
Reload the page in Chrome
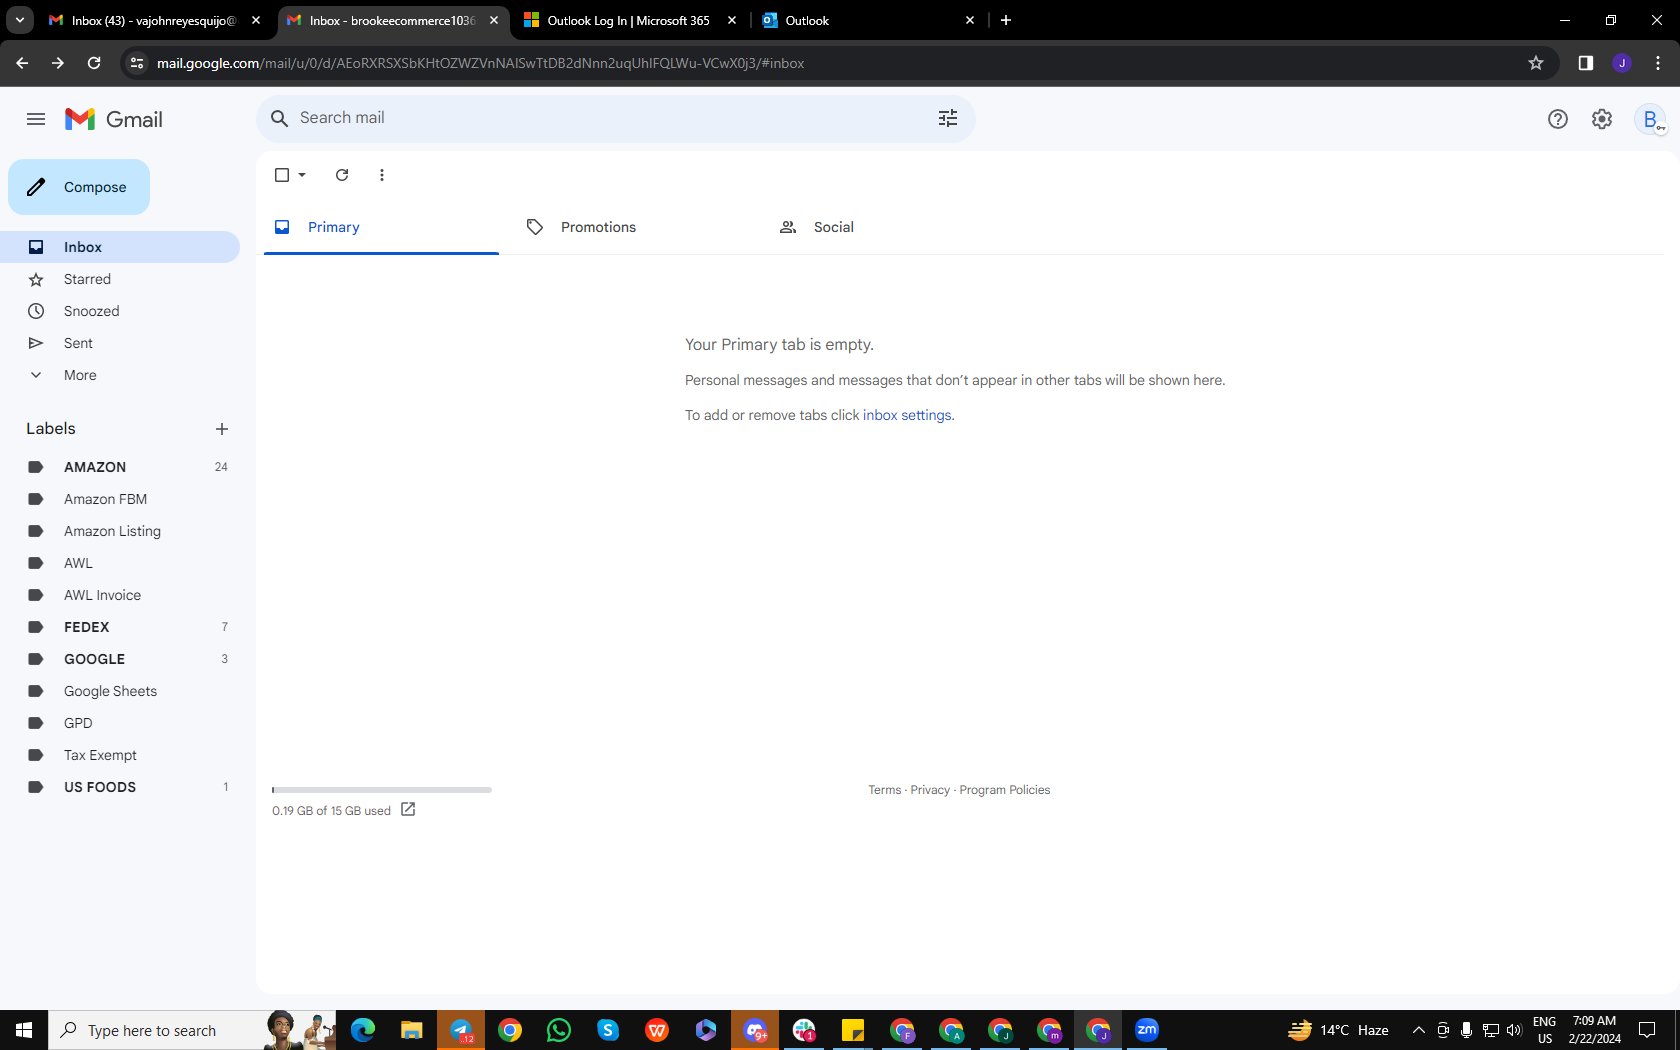[x=94, y=63]
